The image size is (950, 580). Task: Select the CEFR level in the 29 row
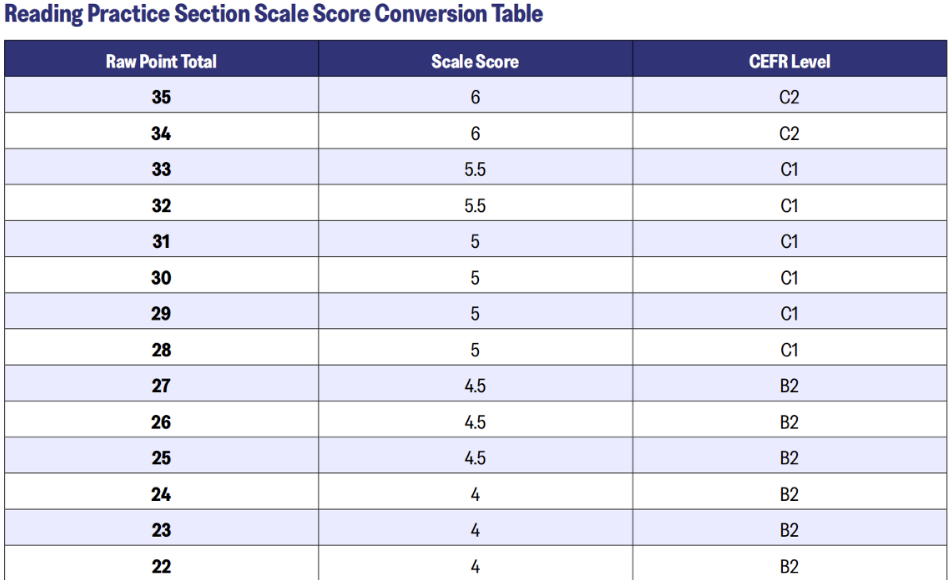(789, 313)
